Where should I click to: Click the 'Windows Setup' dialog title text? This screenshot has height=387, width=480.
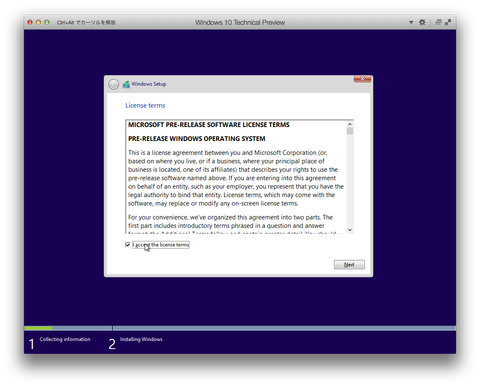(149, 84)
